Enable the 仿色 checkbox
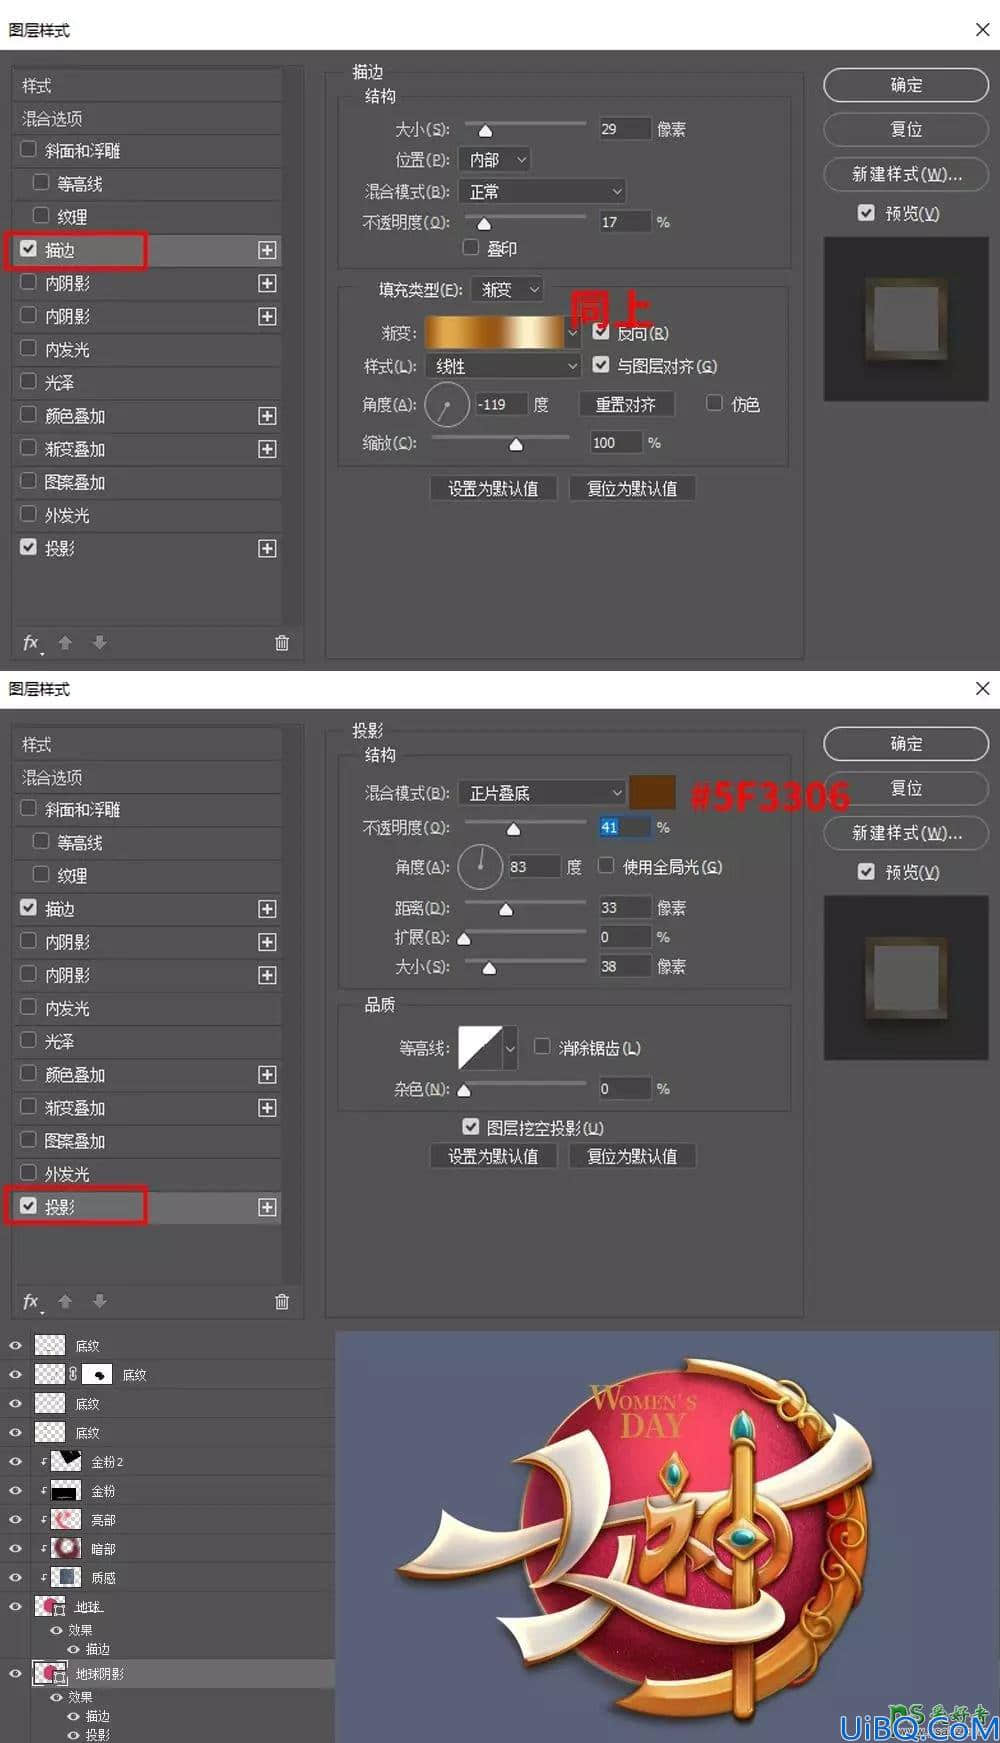1000x1743 pixels. [x=714, y=403]
